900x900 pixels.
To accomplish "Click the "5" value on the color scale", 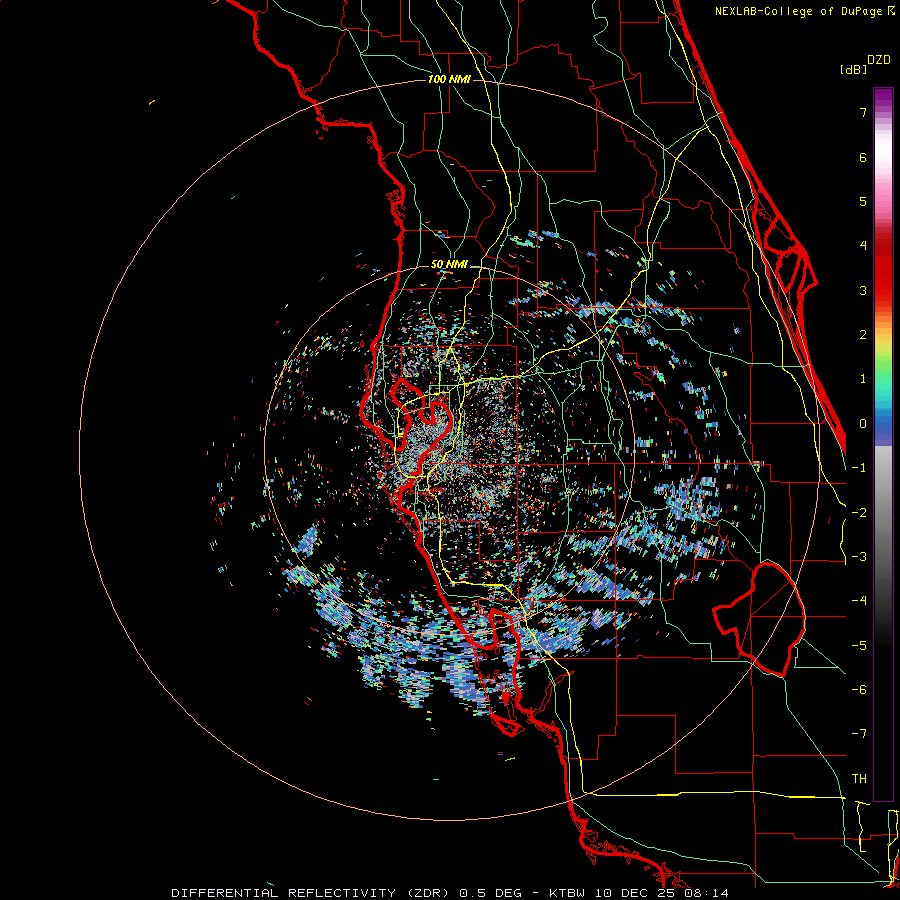I will pyautogui.click(x=863, y=201).
